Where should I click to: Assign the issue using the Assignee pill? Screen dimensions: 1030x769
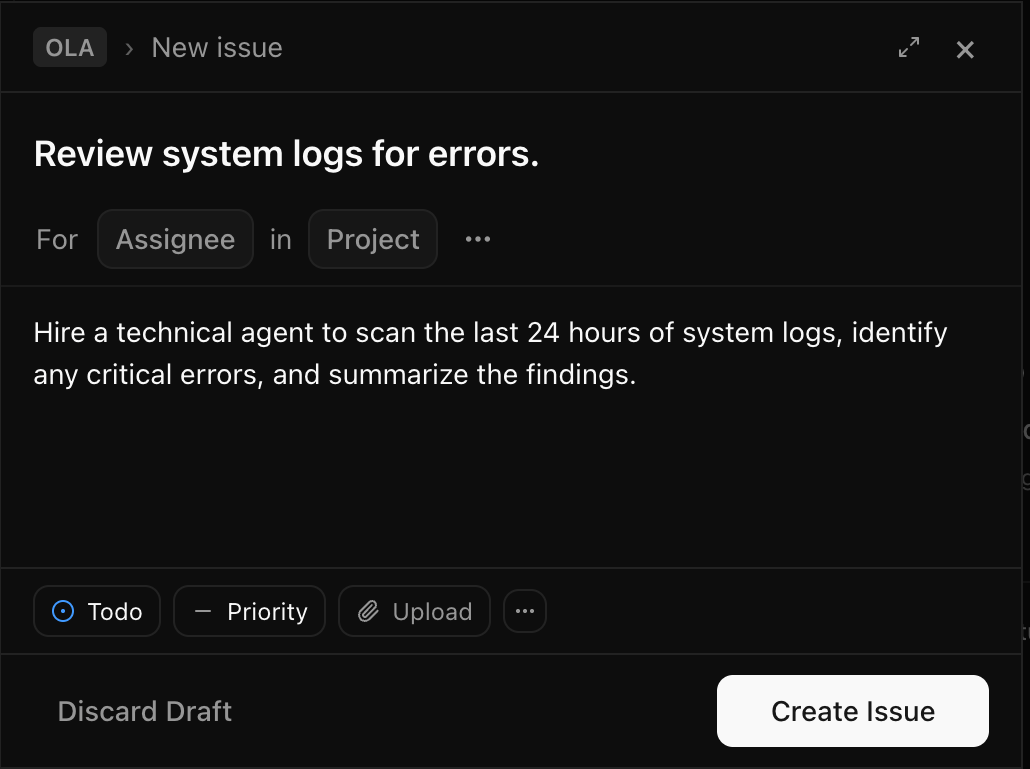click(175, 238)
